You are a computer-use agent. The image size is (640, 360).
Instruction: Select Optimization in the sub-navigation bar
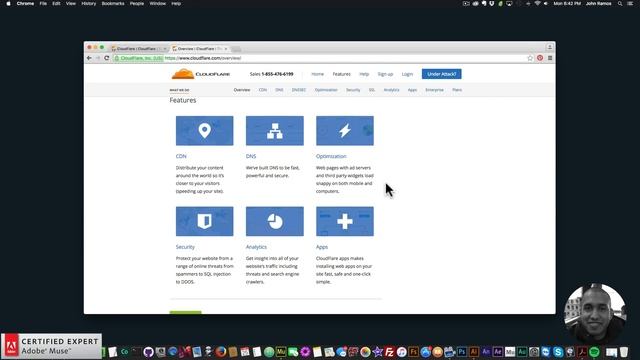click(x=326, y=90)
